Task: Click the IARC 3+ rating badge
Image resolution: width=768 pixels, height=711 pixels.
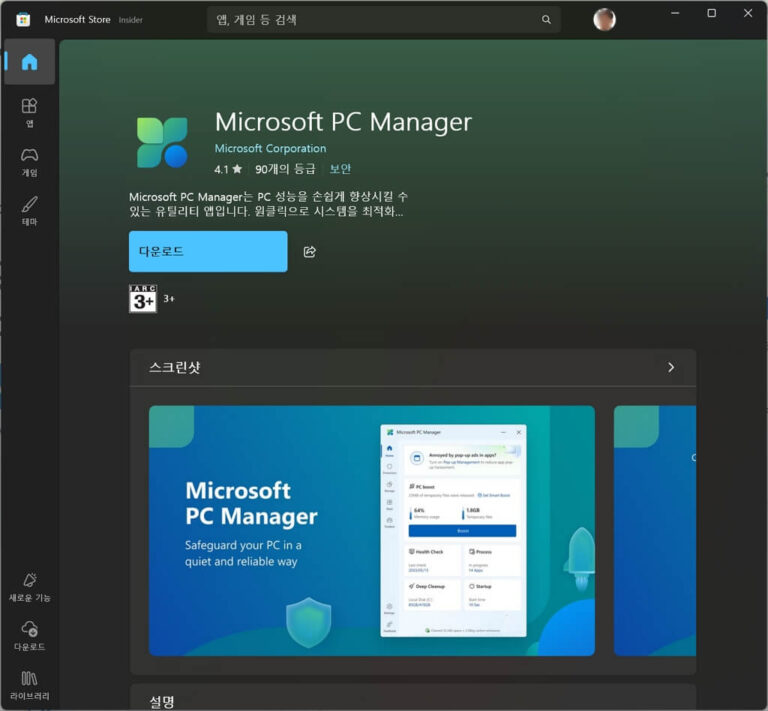Action: [143, 298]
